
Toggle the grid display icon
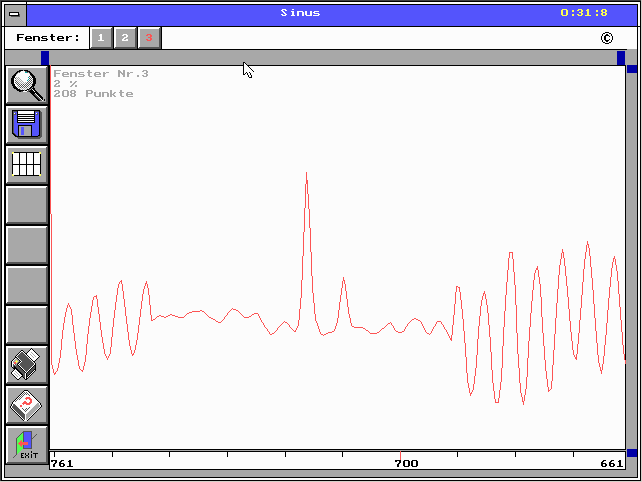click(27, 165)
